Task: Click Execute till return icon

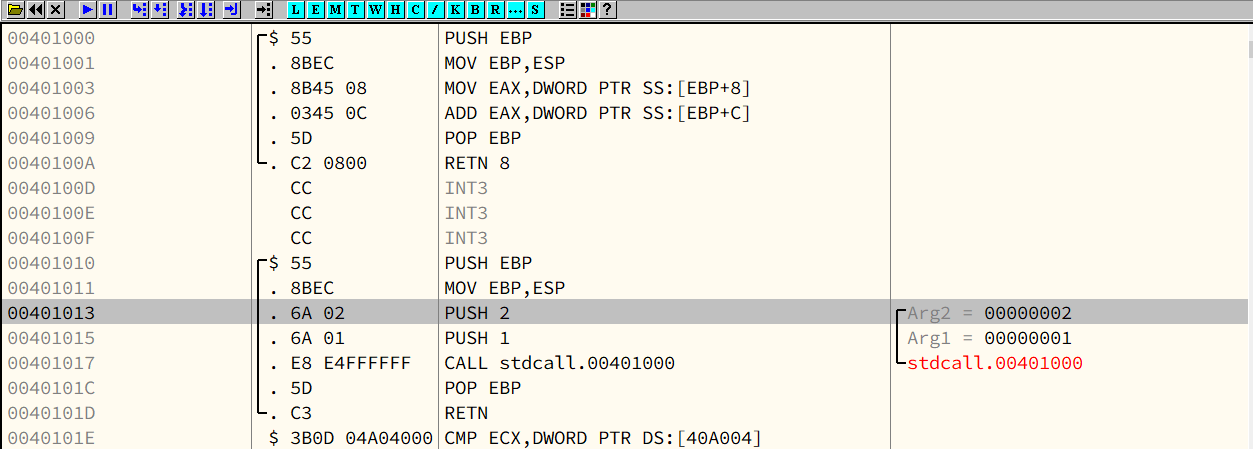Action: pos(231,10)
